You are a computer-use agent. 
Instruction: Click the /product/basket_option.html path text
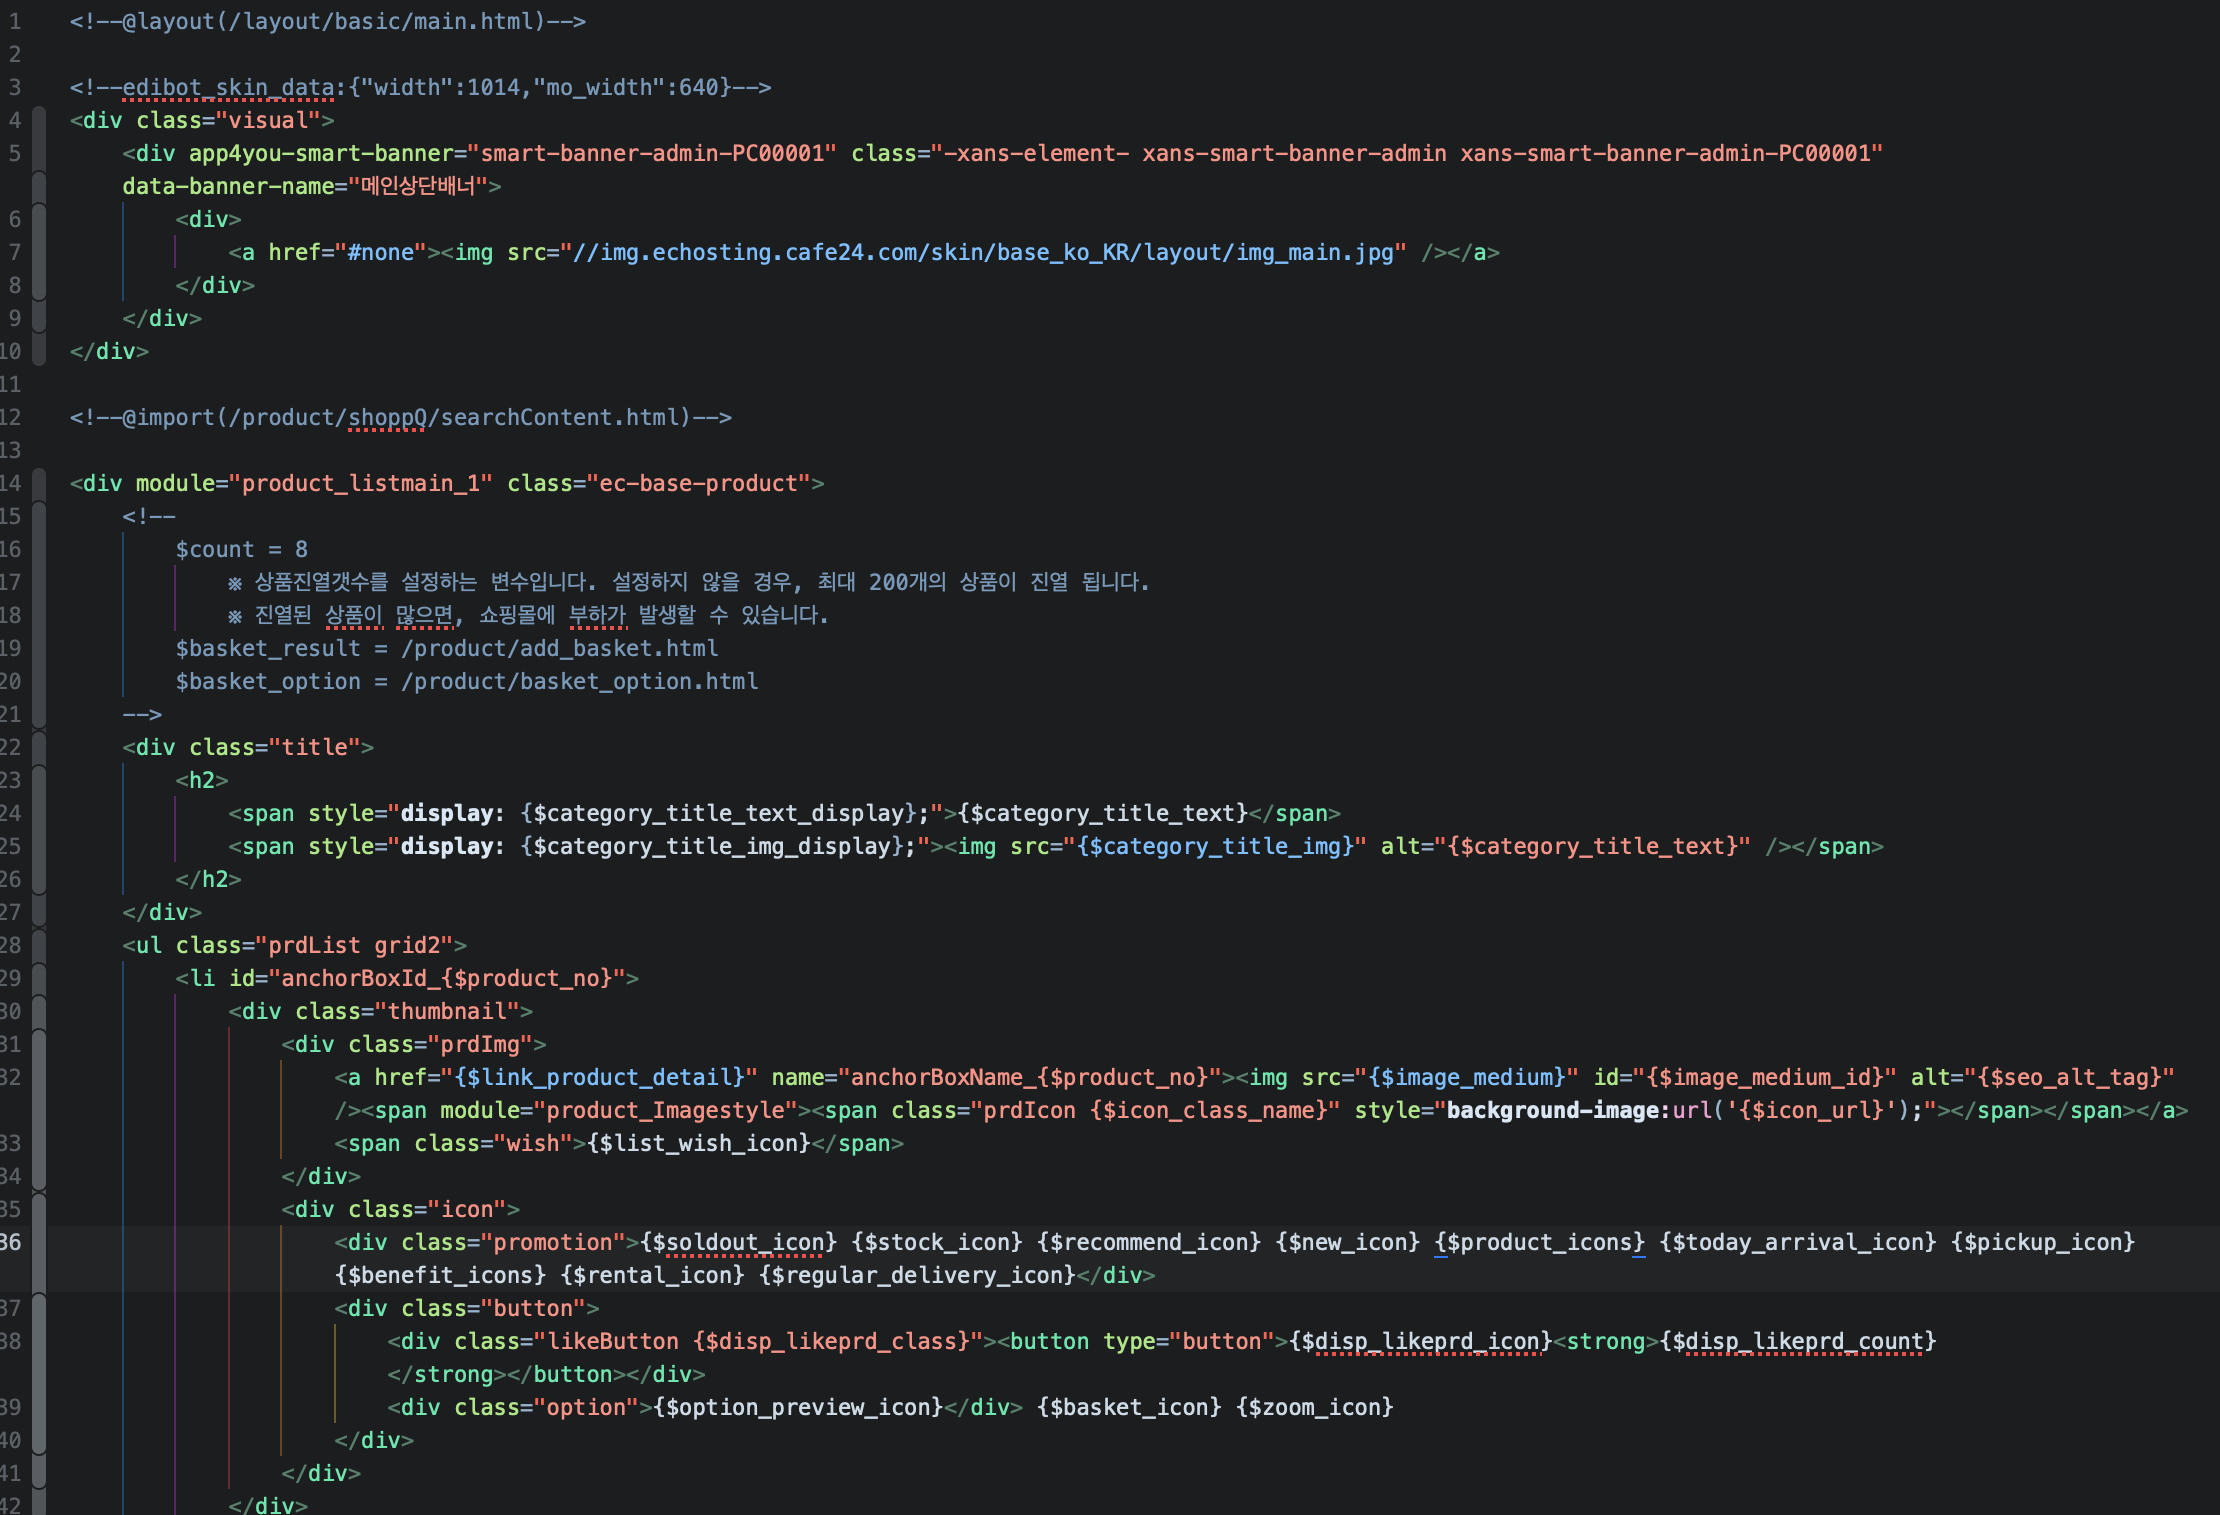click(580, 681)
